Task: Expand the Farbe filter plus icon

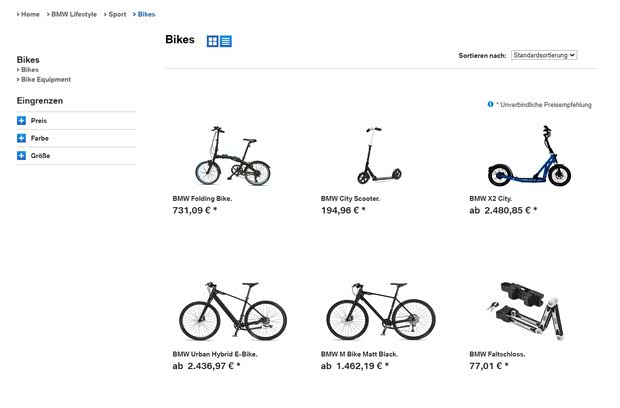Action: click(x=22, y=138)
